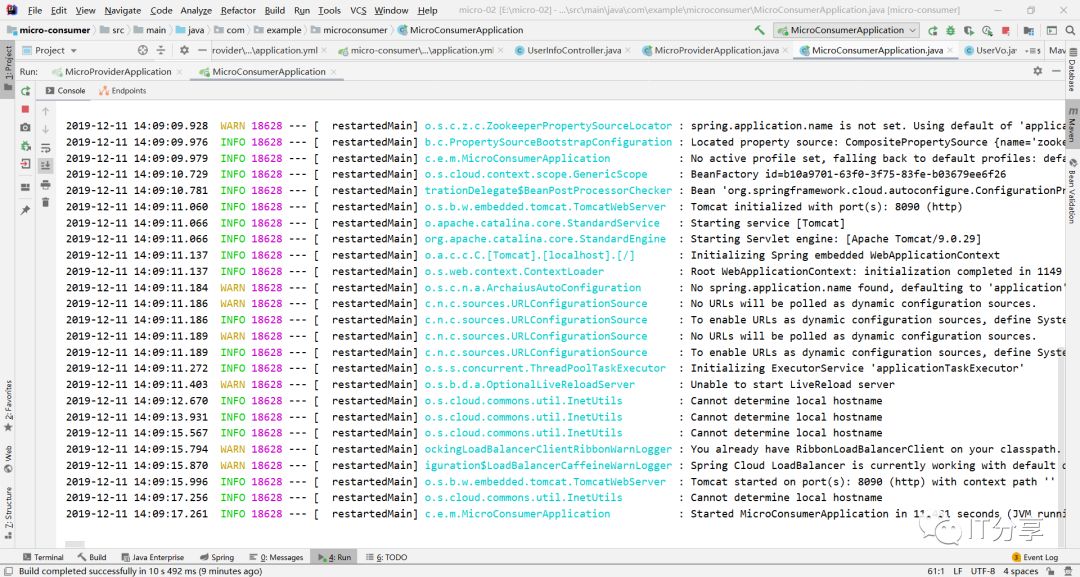This screenshot has width=1080, height=577.
Task: Restore the layout icon in Run sidebar
Action: [x=25, y=187]
